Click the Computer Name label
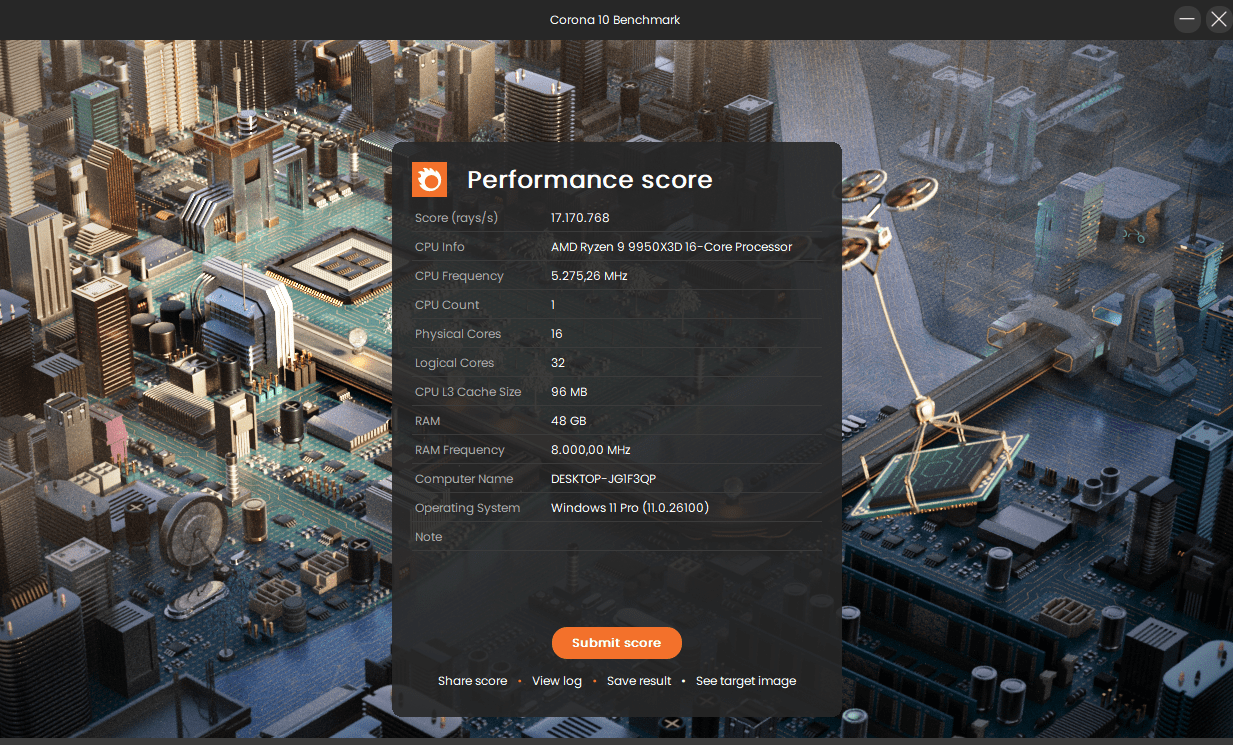1233x745 pixels. point(464,479)
